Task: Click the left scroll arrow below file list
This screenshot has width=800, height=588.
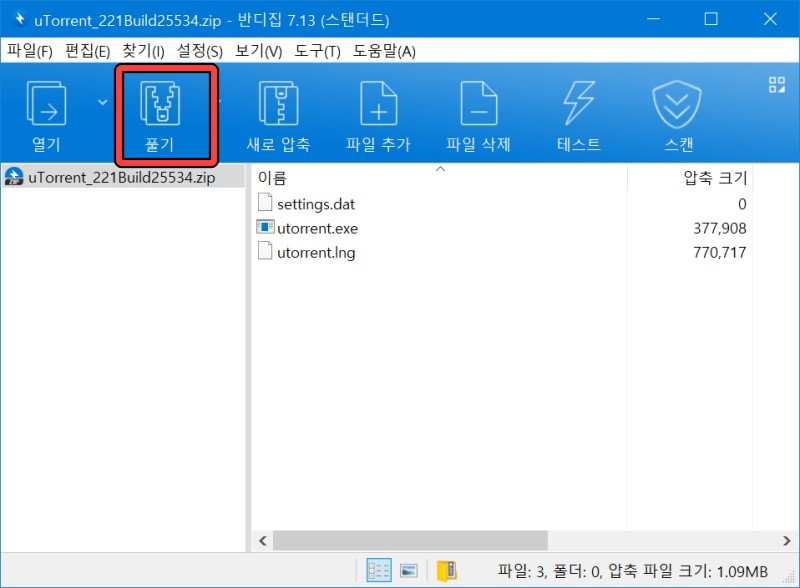Action: pyautogui.click(x=262, y=540)
